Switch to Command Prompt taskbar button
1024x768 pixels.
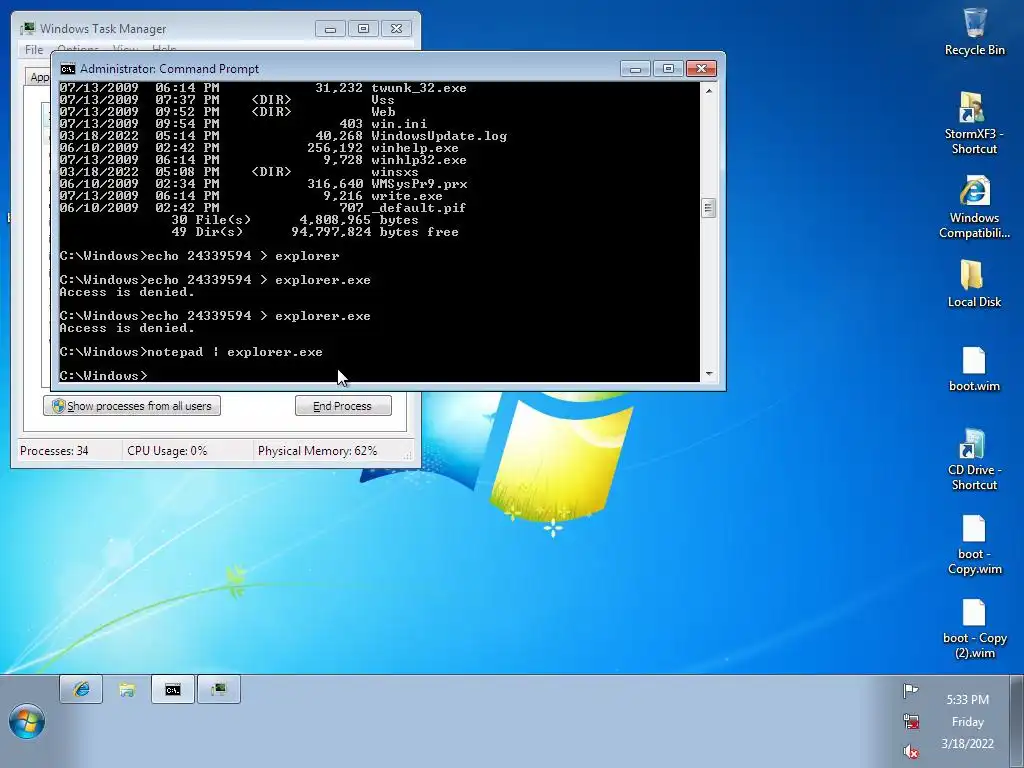point(172,689)
